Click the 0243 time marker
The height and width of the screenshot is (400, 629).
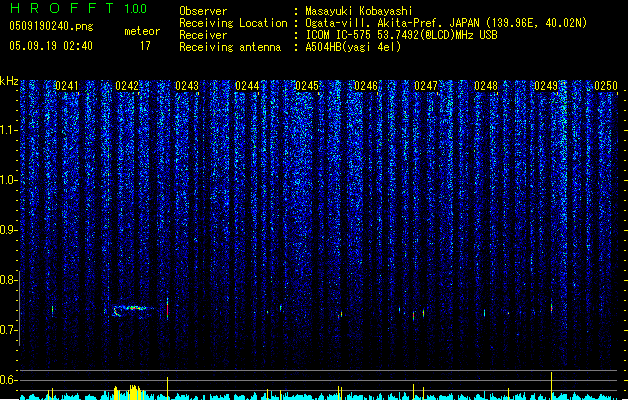(187, 86)
